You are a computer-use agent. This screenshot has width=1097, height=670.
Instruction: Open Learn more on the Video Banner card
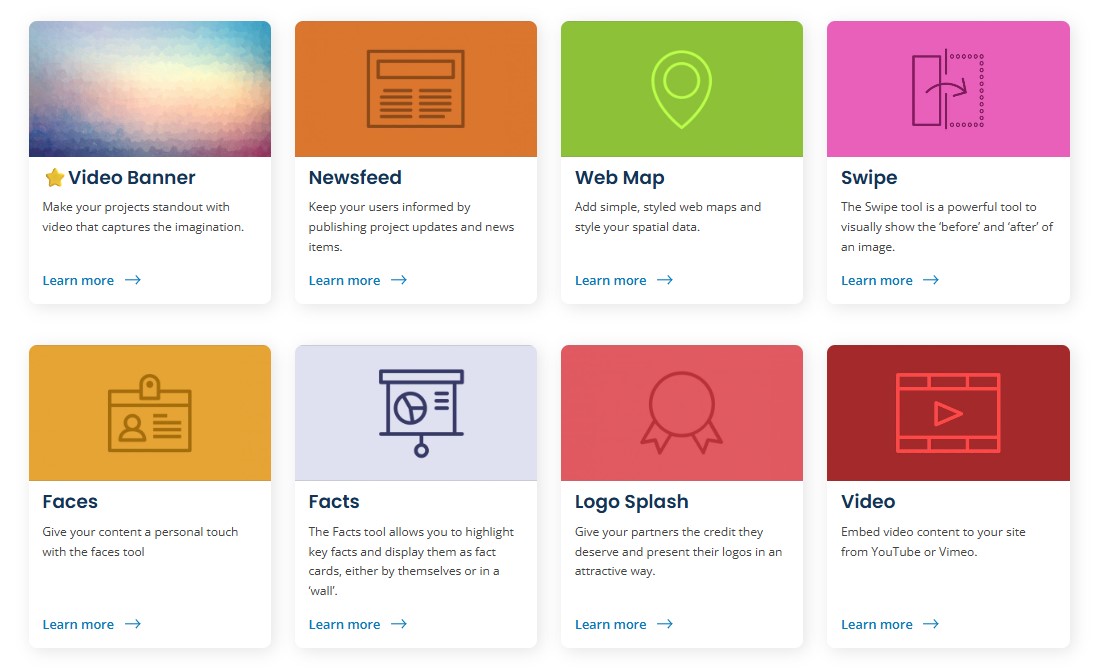[79, 280]
